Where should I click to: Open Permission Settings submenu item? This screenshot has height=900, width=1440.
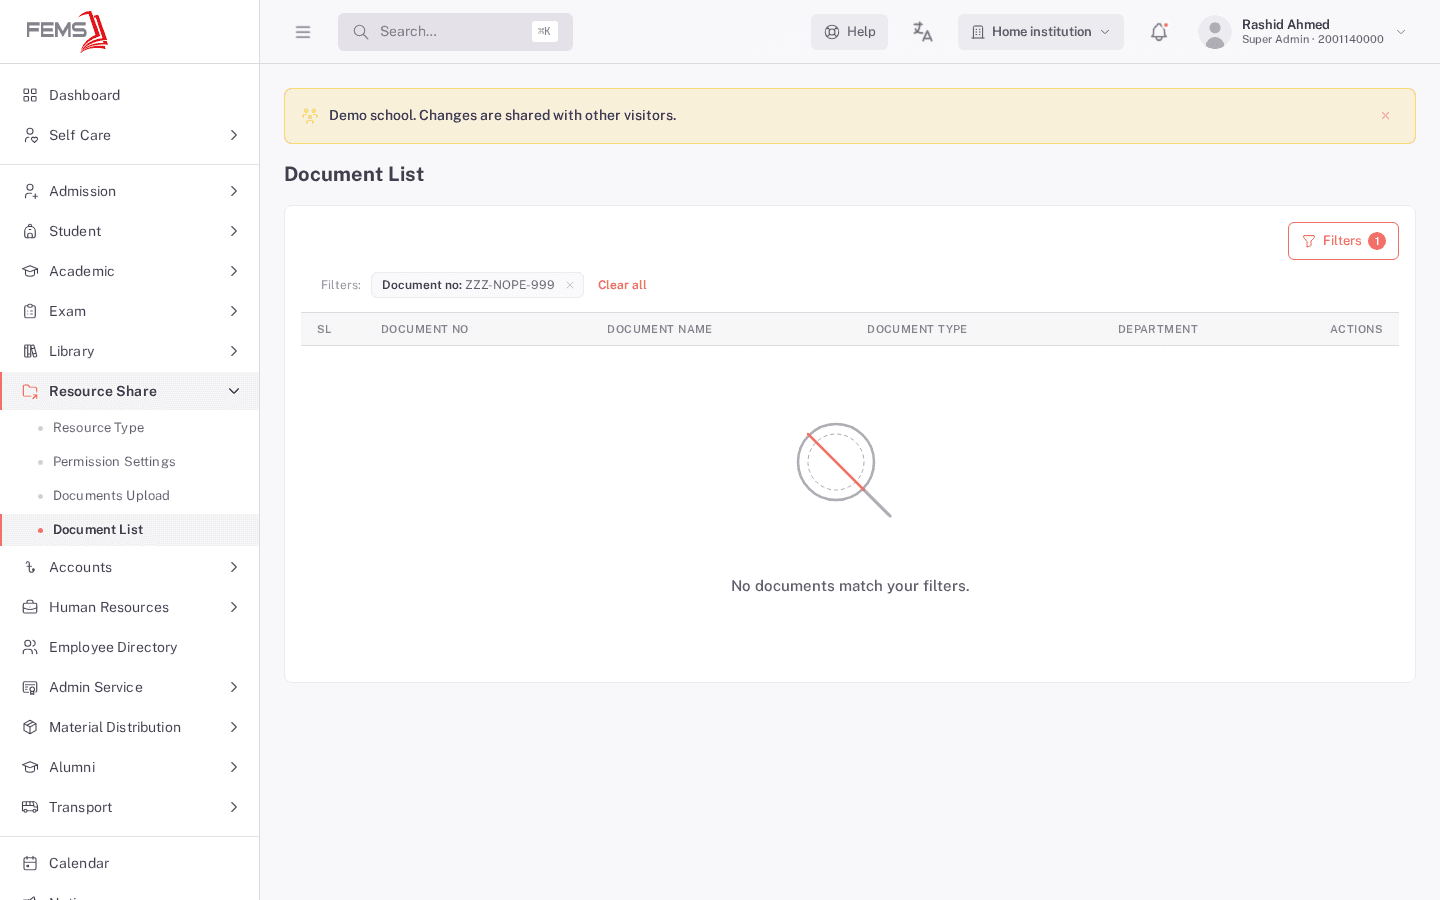130,461
